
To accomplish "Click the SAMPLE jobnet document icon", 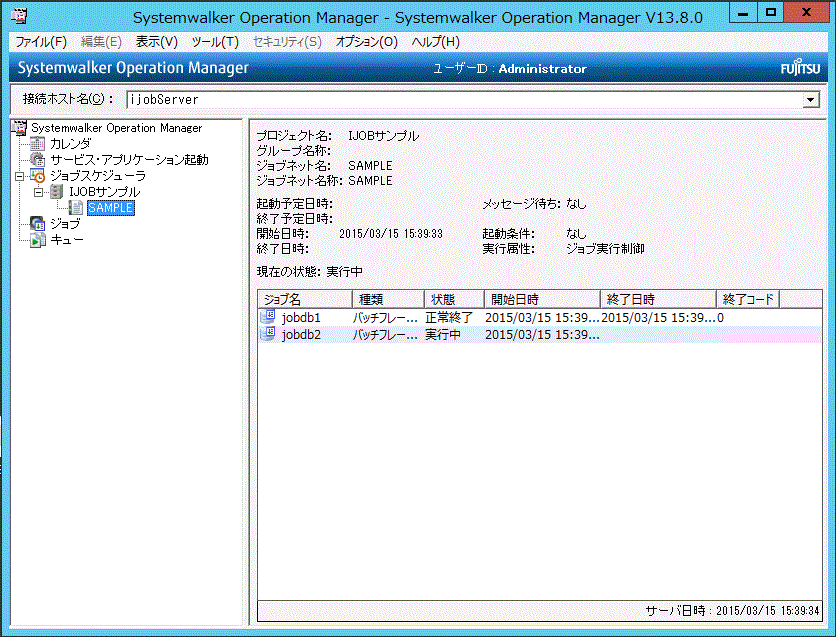I will pyautogui.click(x=76, y=207).
